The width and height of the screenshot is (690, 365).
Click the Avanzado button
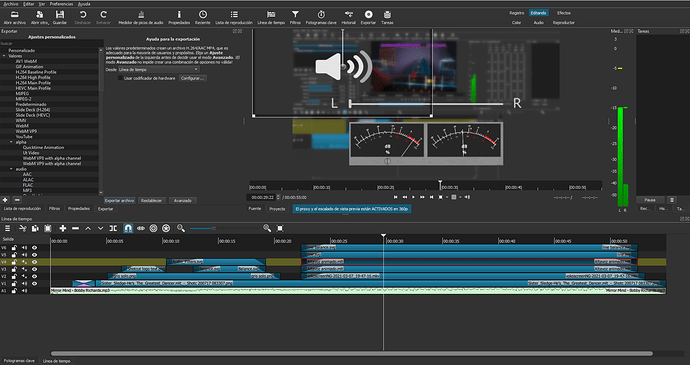click(183, 200)
